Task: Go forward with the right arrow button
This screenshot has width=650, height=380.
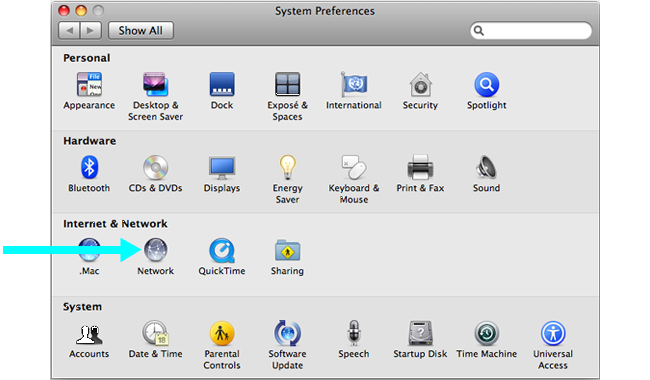Action: (x=91, y=31)
